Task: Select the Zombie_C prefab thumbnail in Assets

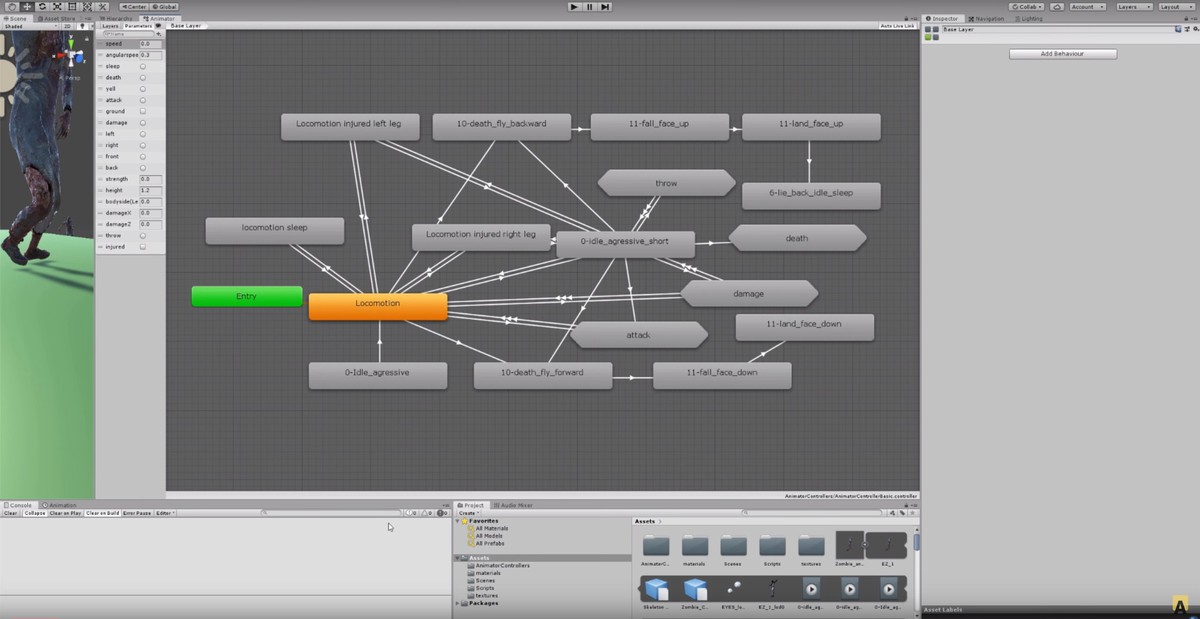Action: (693, 589)
